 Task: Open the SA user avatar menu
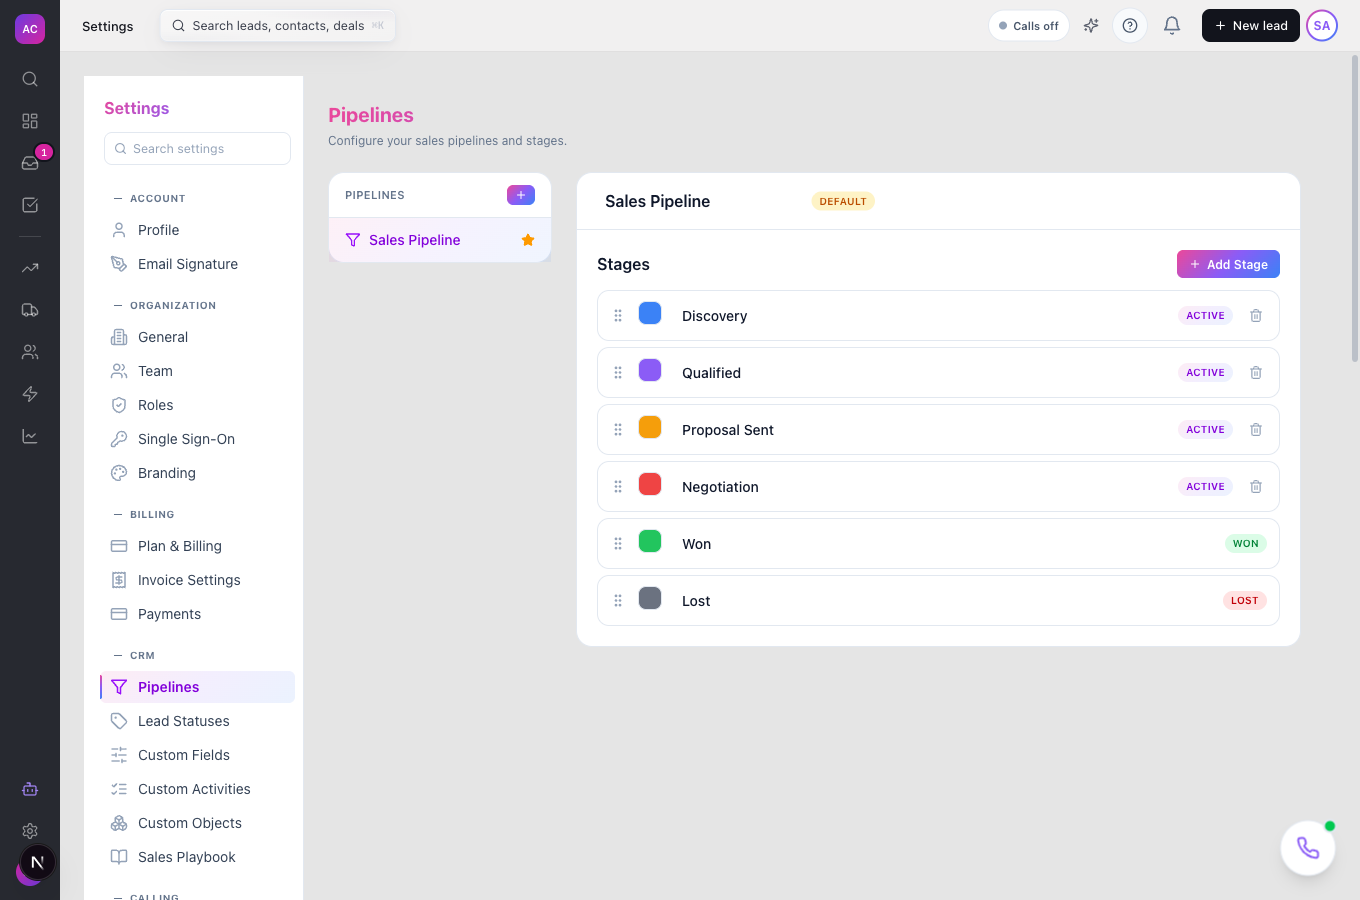1322,26
